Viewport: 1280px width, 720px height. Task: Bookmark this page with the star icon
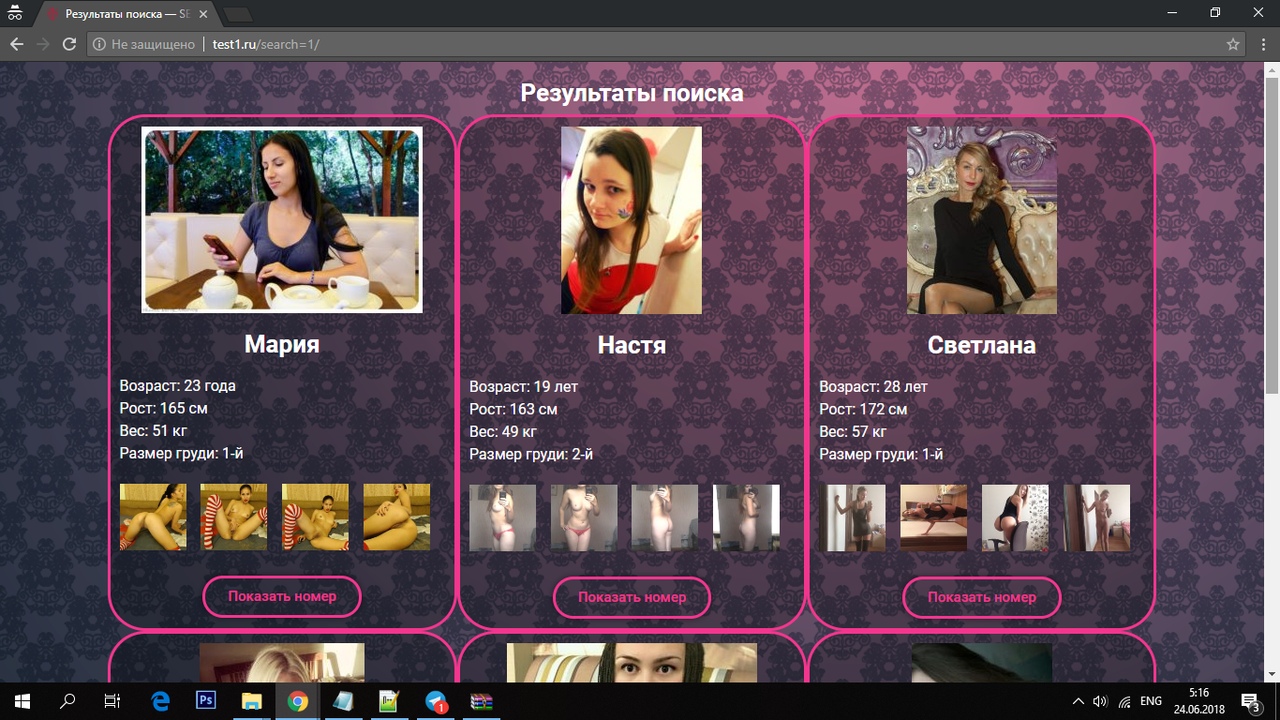pyautogui.click(x=1233, y=44)
